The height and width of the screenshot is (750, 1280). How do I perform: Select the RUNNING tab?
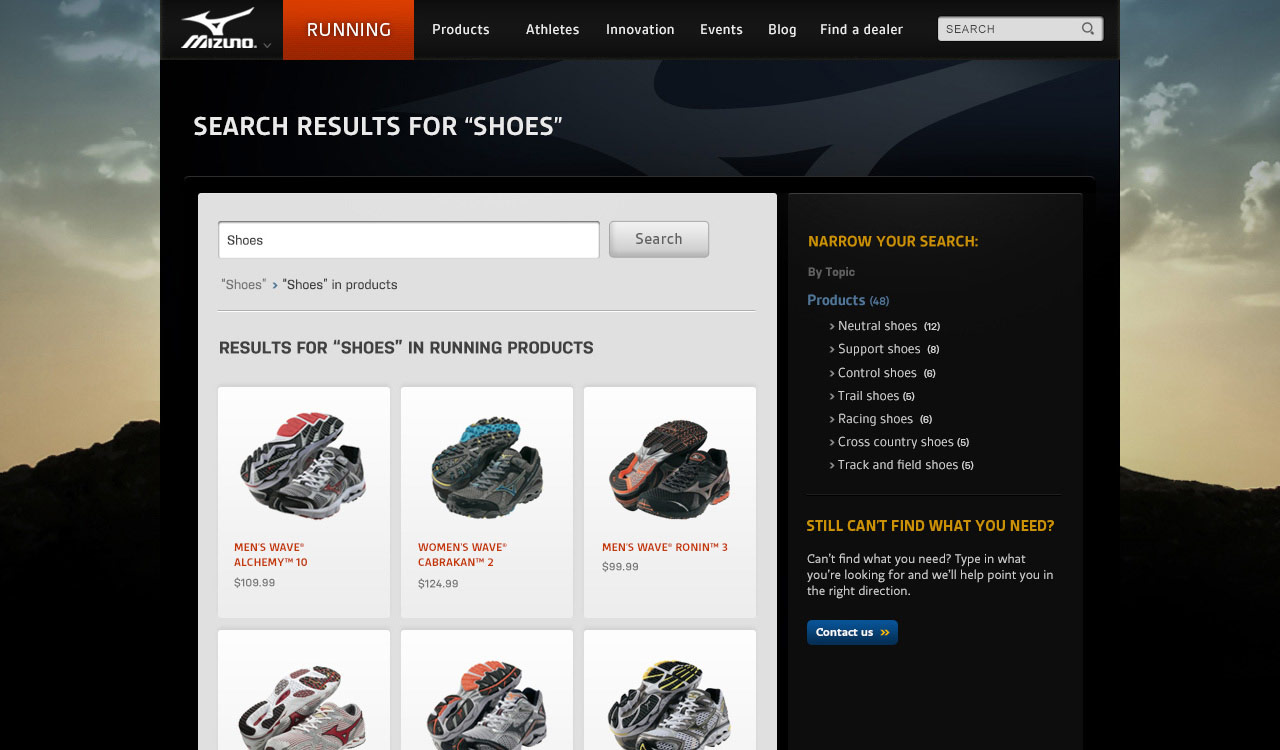click(x=348, y=30)
